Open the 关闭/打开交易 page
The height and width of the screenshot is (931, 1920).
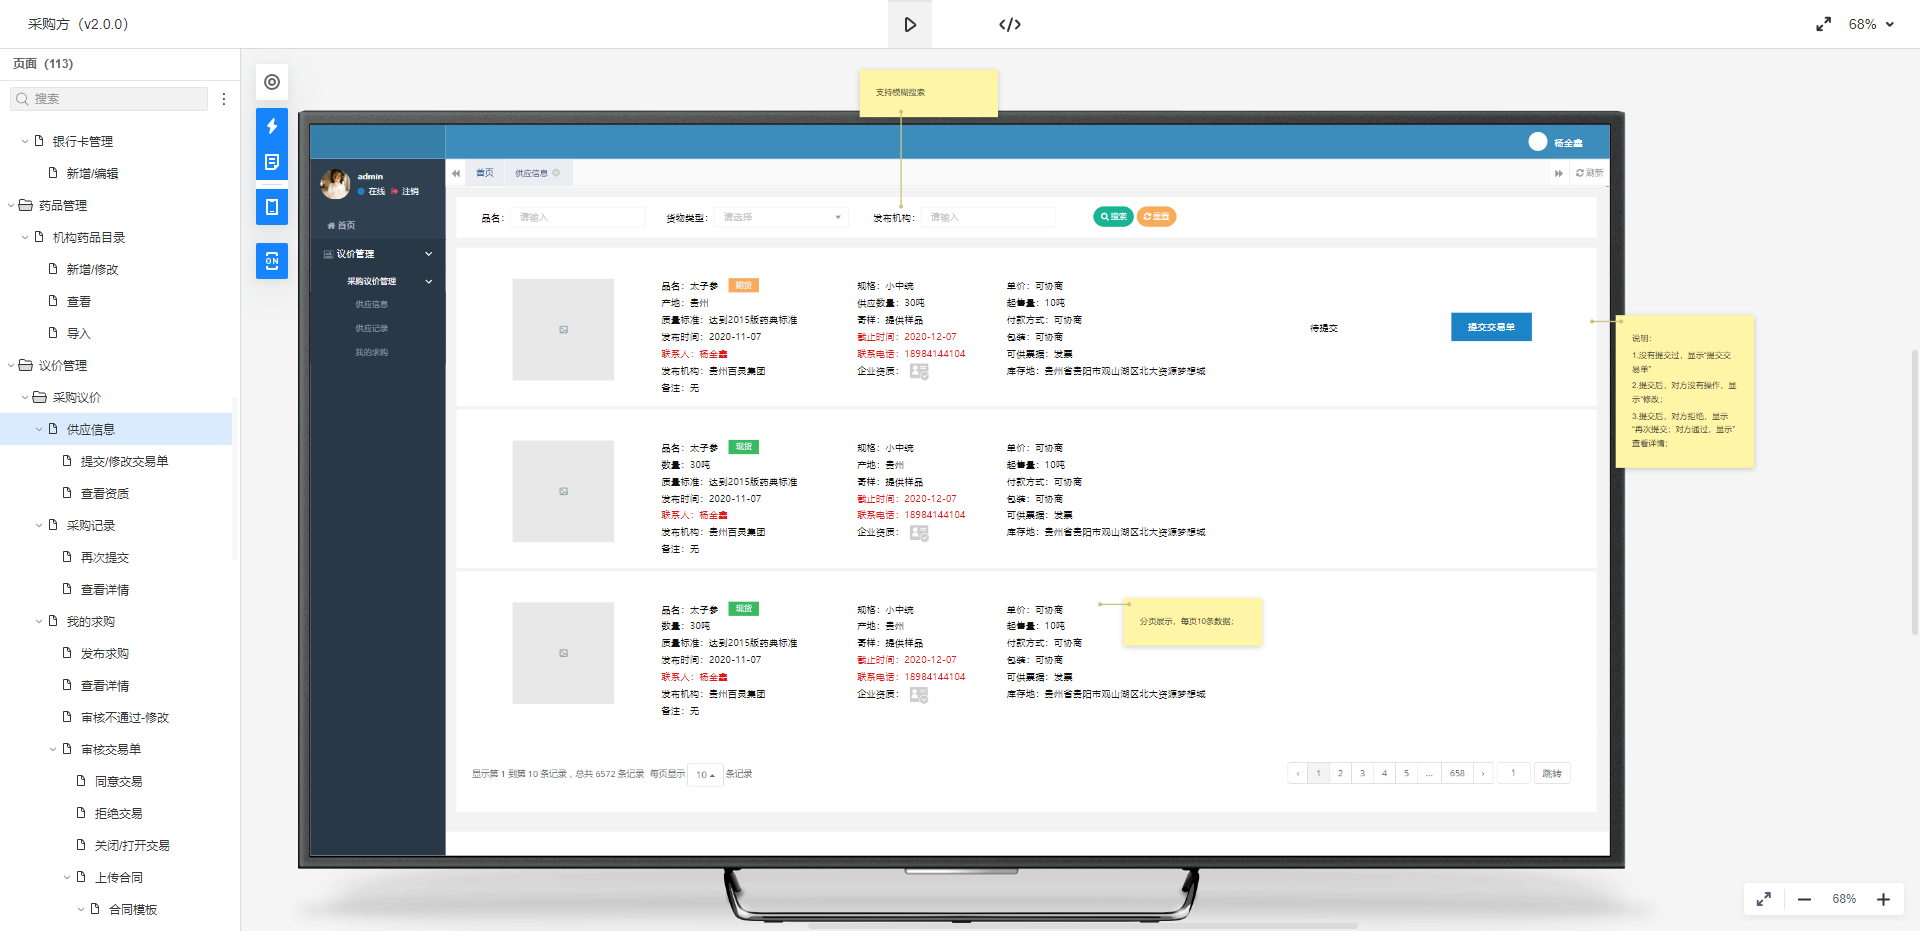point(132,845)
